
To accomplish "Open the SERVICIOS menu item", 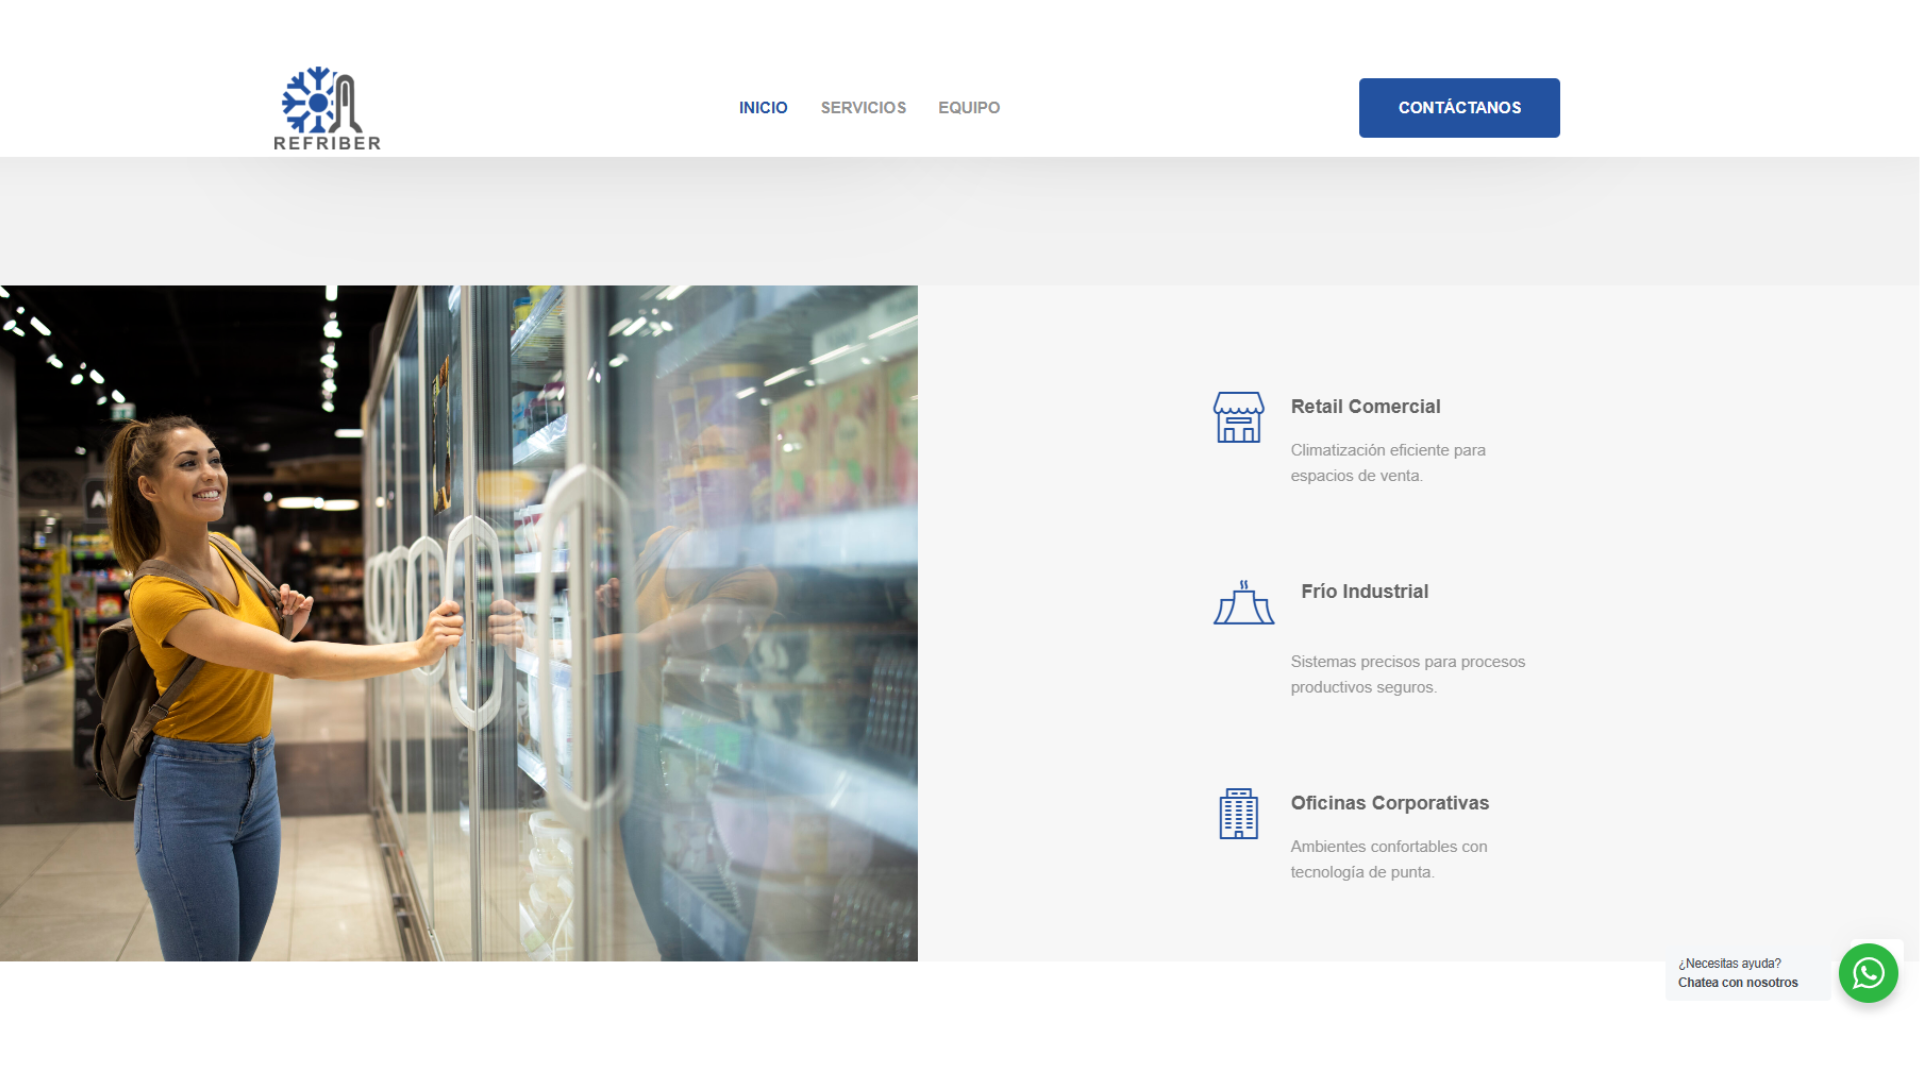I will (863, 108).
